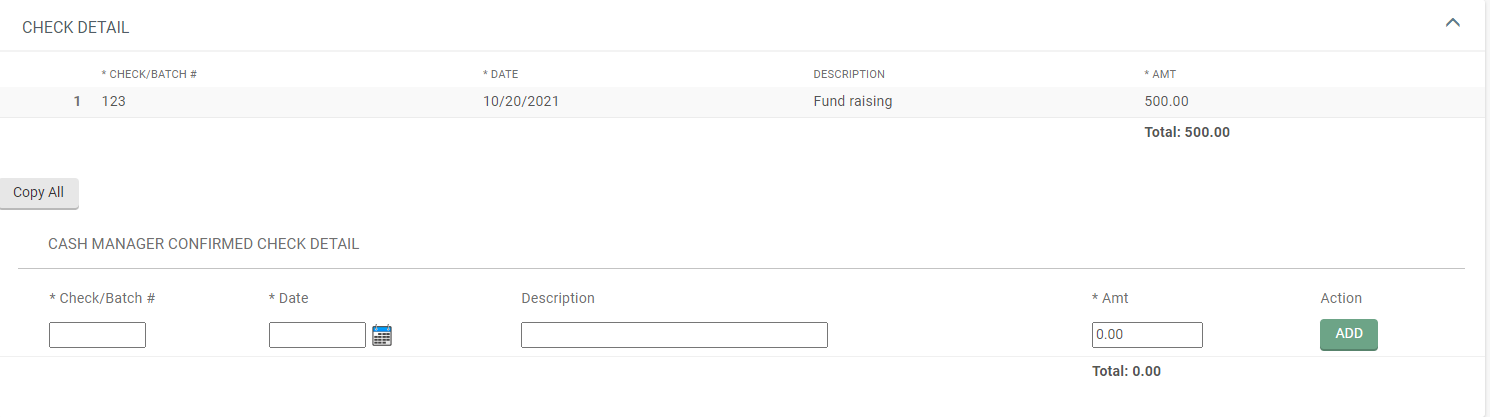Open the calendar date picker icon
This screenshot has height=417, width=1490.
[x=382, y=336]
